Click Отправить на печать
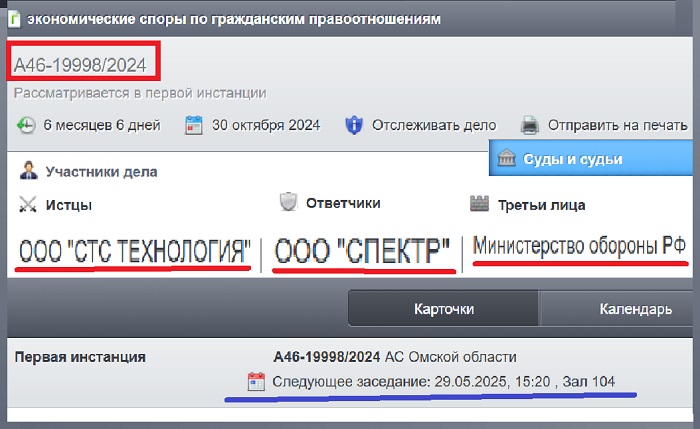Image resolution: width=700 pixels, height=429 pixels. (x=617, y=125)
